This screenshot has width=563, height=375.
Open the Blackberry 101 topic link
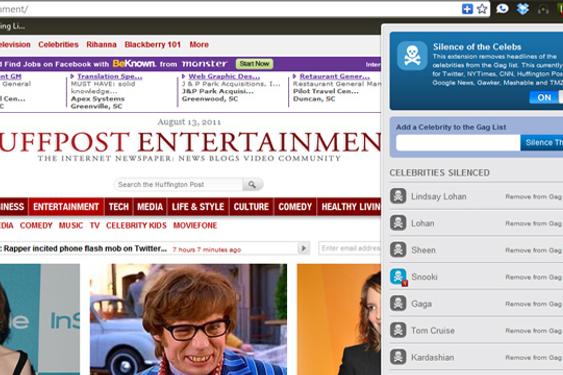pyautogui.click(x=152, y=45)
